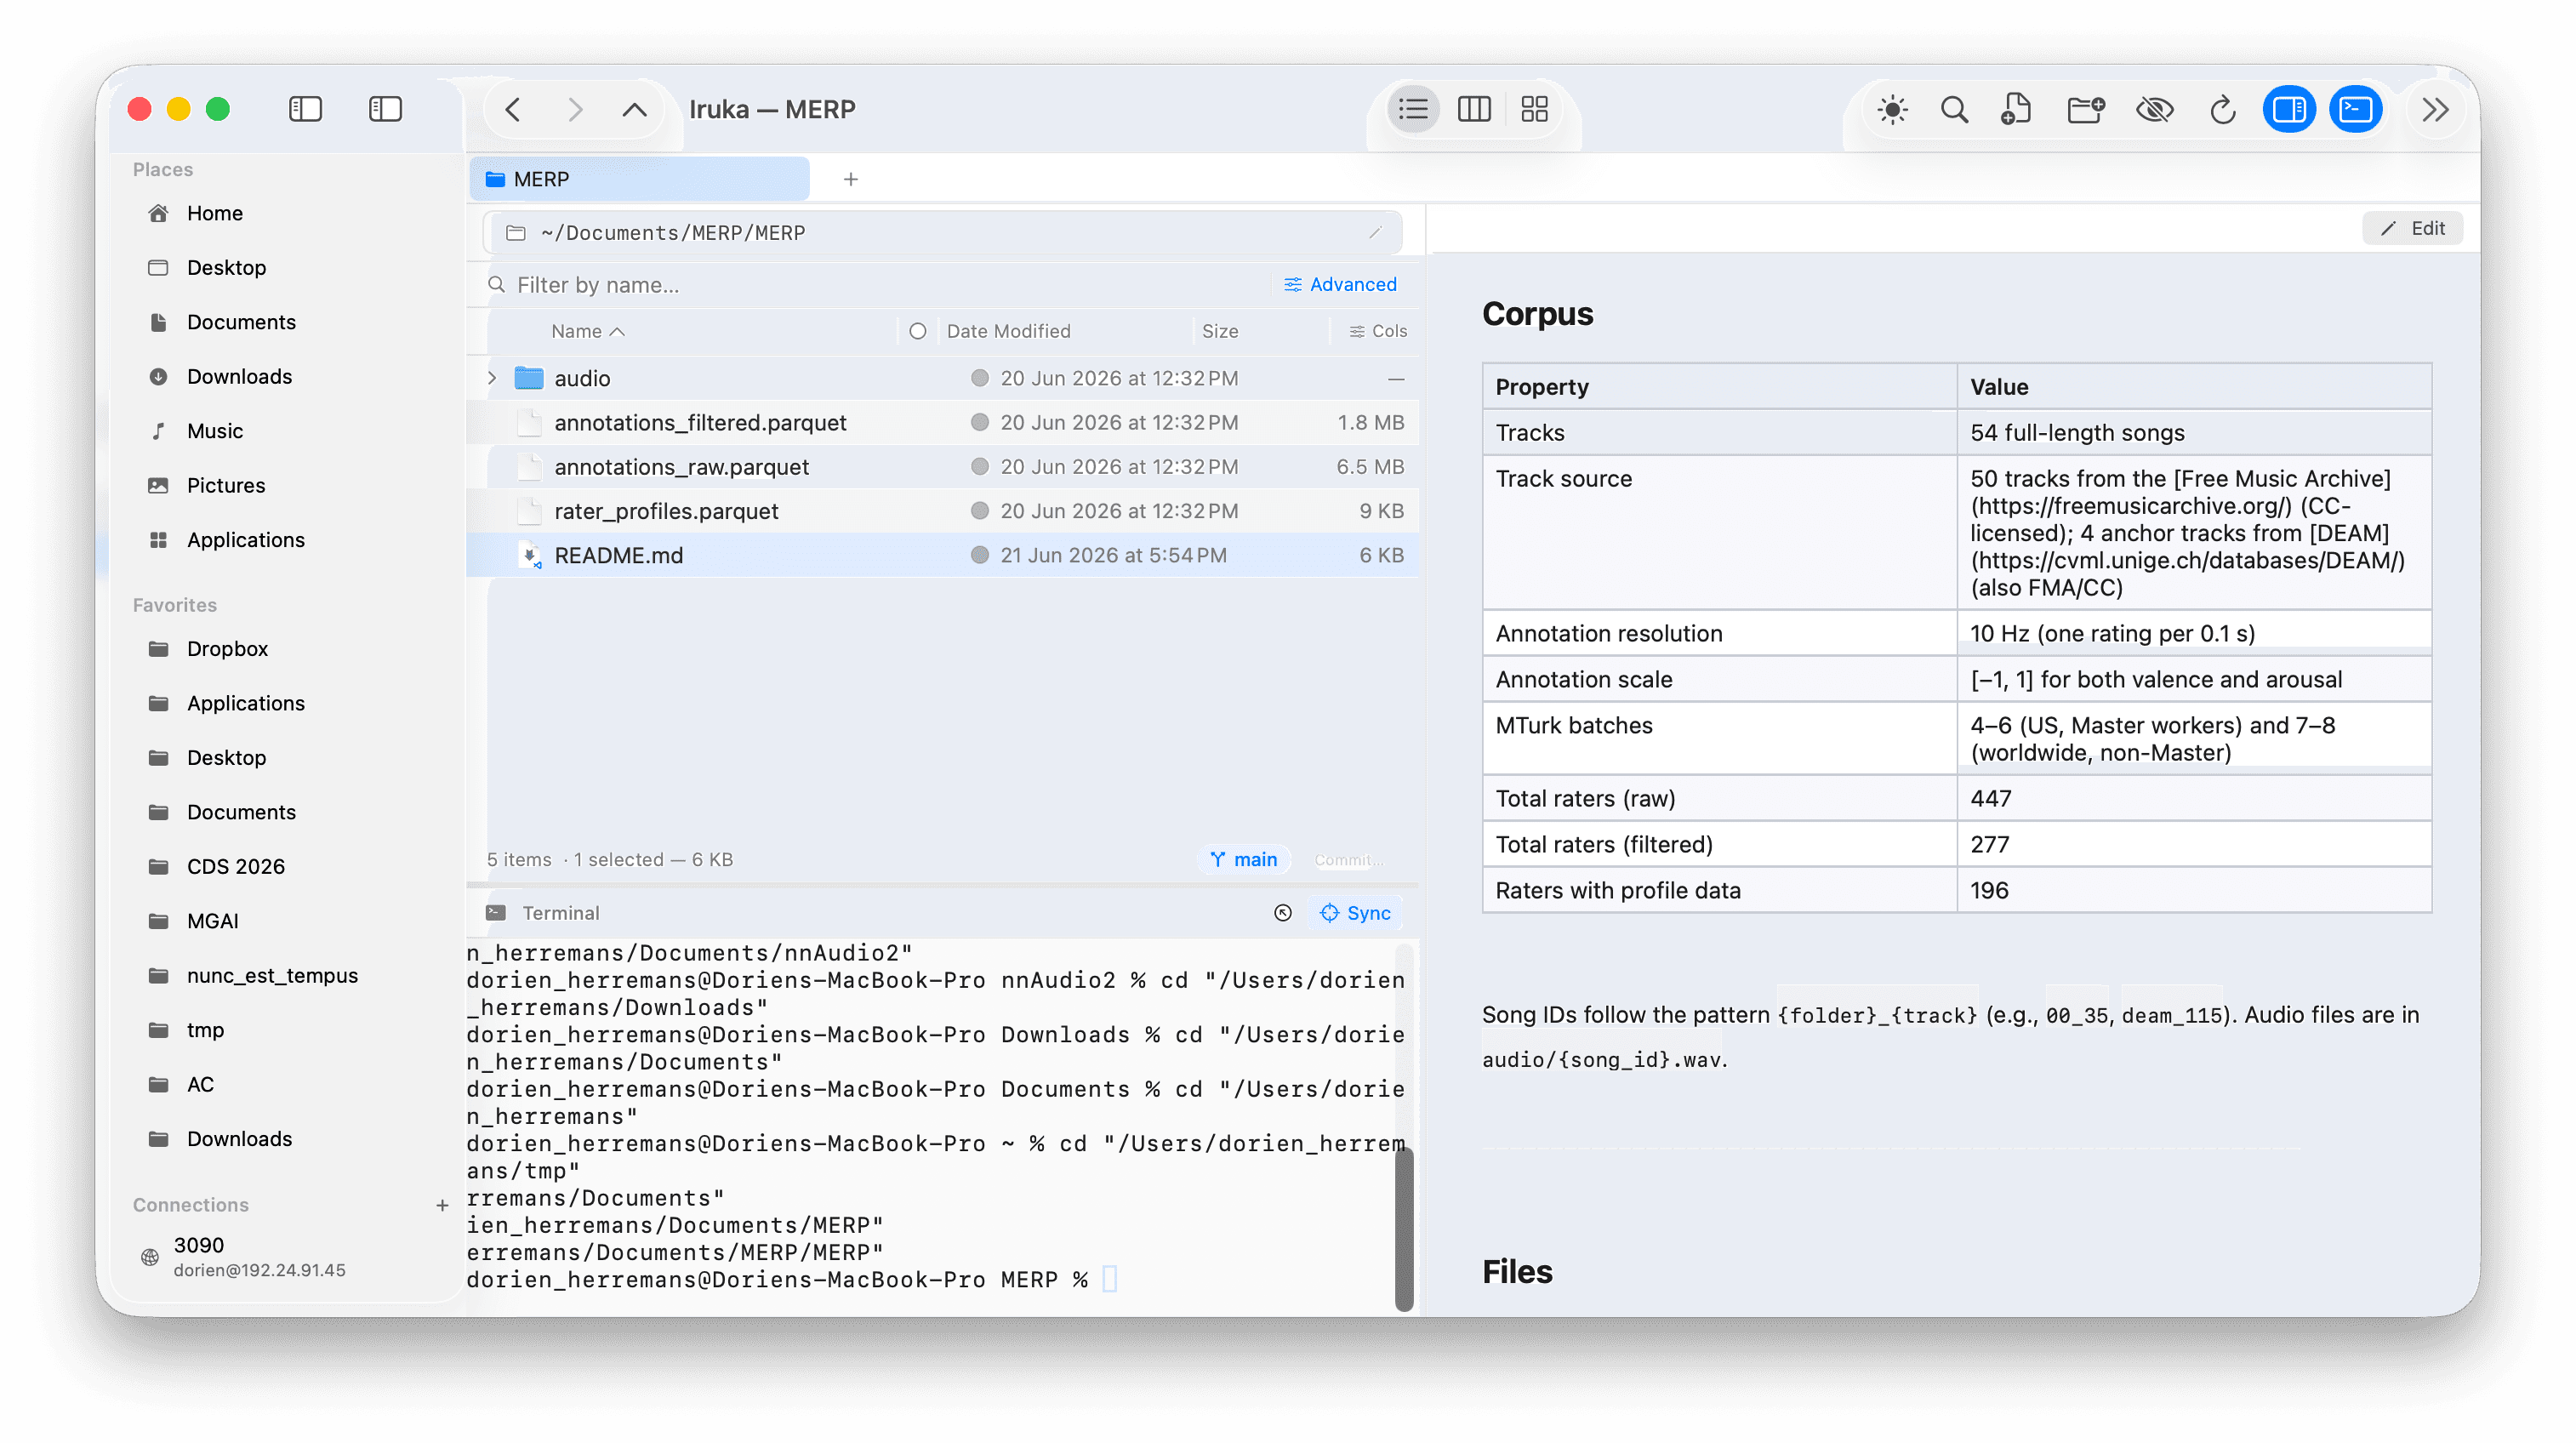Switch to column view
The height and width of the screenshot is (1443, 2576).
[1474, 109]
